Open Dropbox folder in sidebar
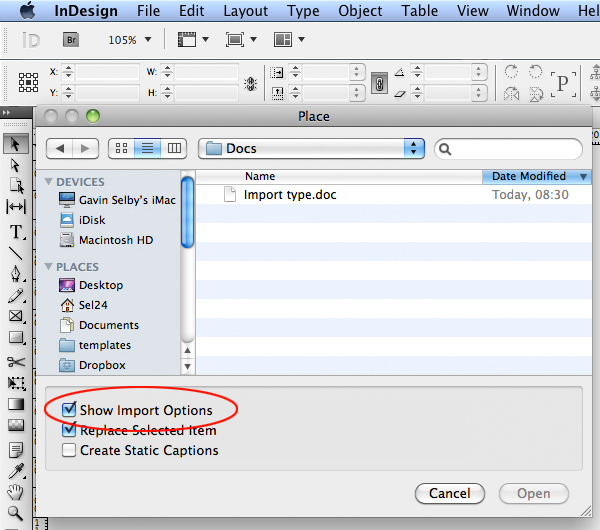The height and width of the screenshot is (530, 600). (x=92, y=365)
